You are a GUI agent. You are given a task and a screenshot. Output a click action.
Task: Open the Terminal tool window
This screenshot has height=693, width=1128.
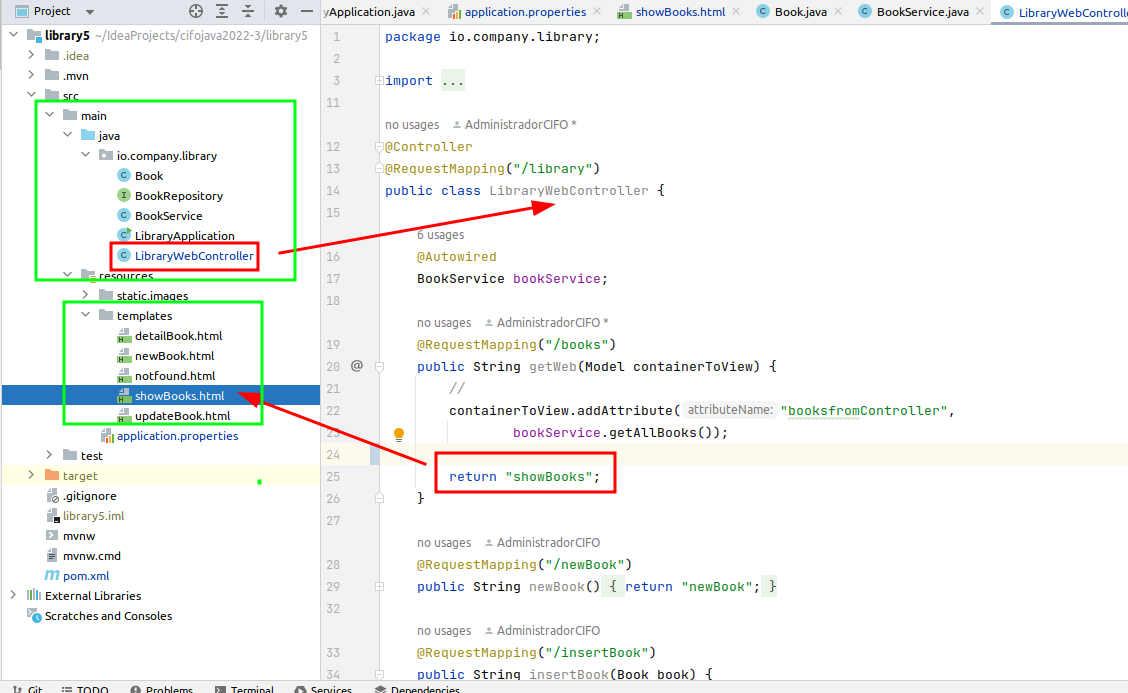245,688
